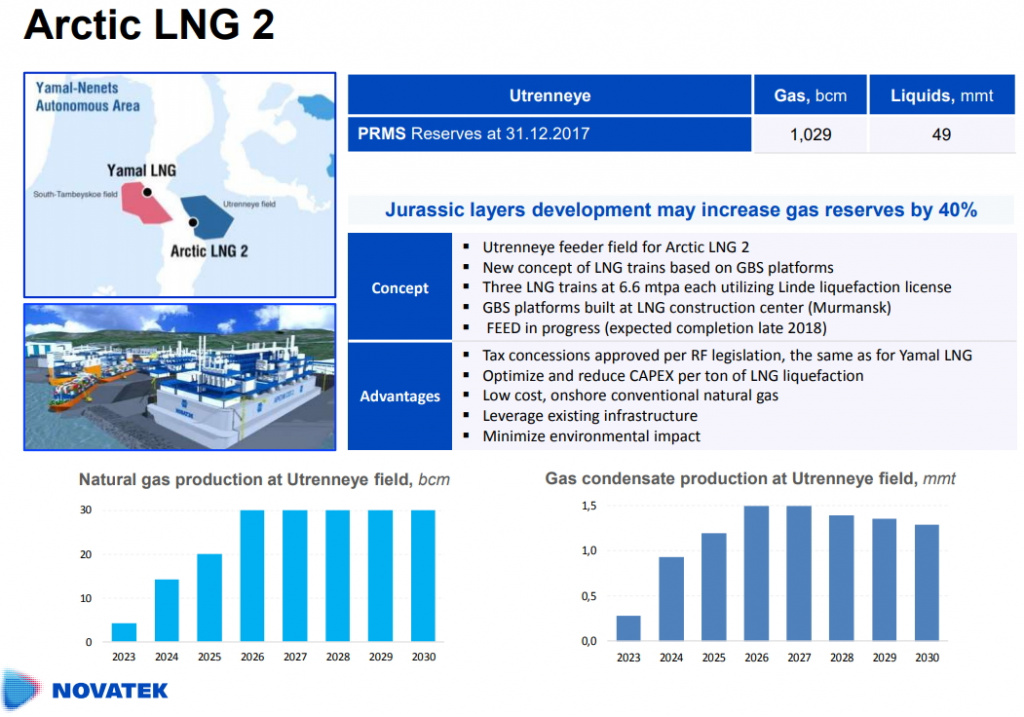Click the 'Yamal LNG' map label
Image resolution: width=1024 pixels, height=717 pixels.
tap(142, 170)
